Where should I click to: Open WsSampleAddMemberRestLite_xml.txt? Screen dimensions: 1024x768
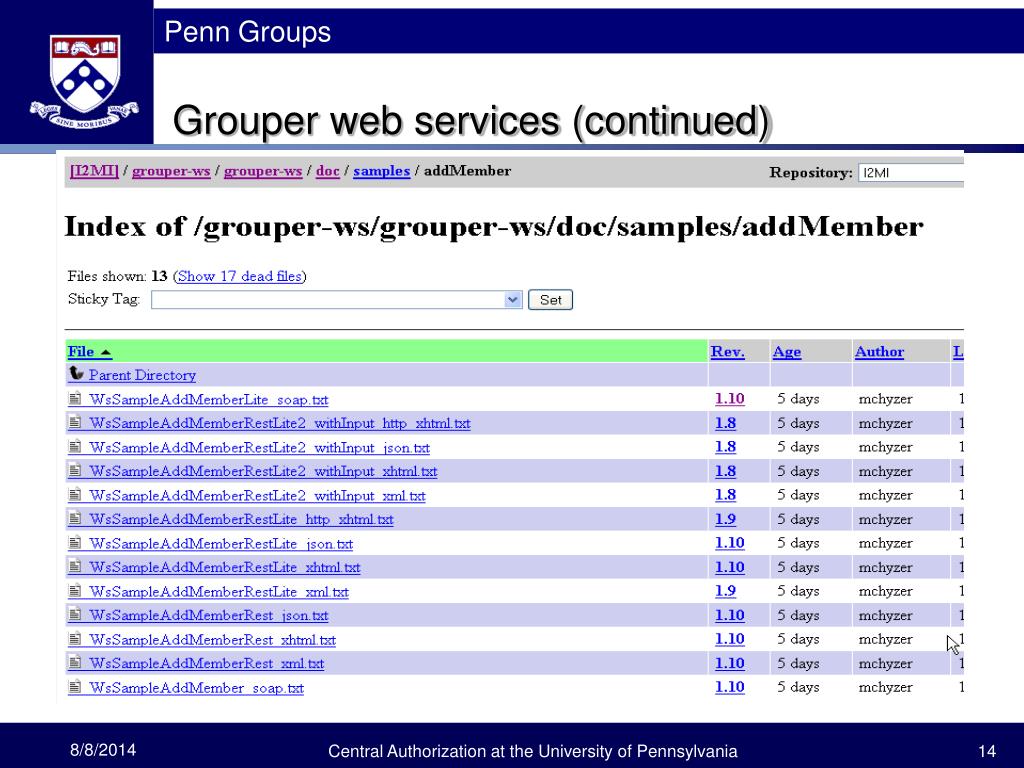(x=219, y=592)
